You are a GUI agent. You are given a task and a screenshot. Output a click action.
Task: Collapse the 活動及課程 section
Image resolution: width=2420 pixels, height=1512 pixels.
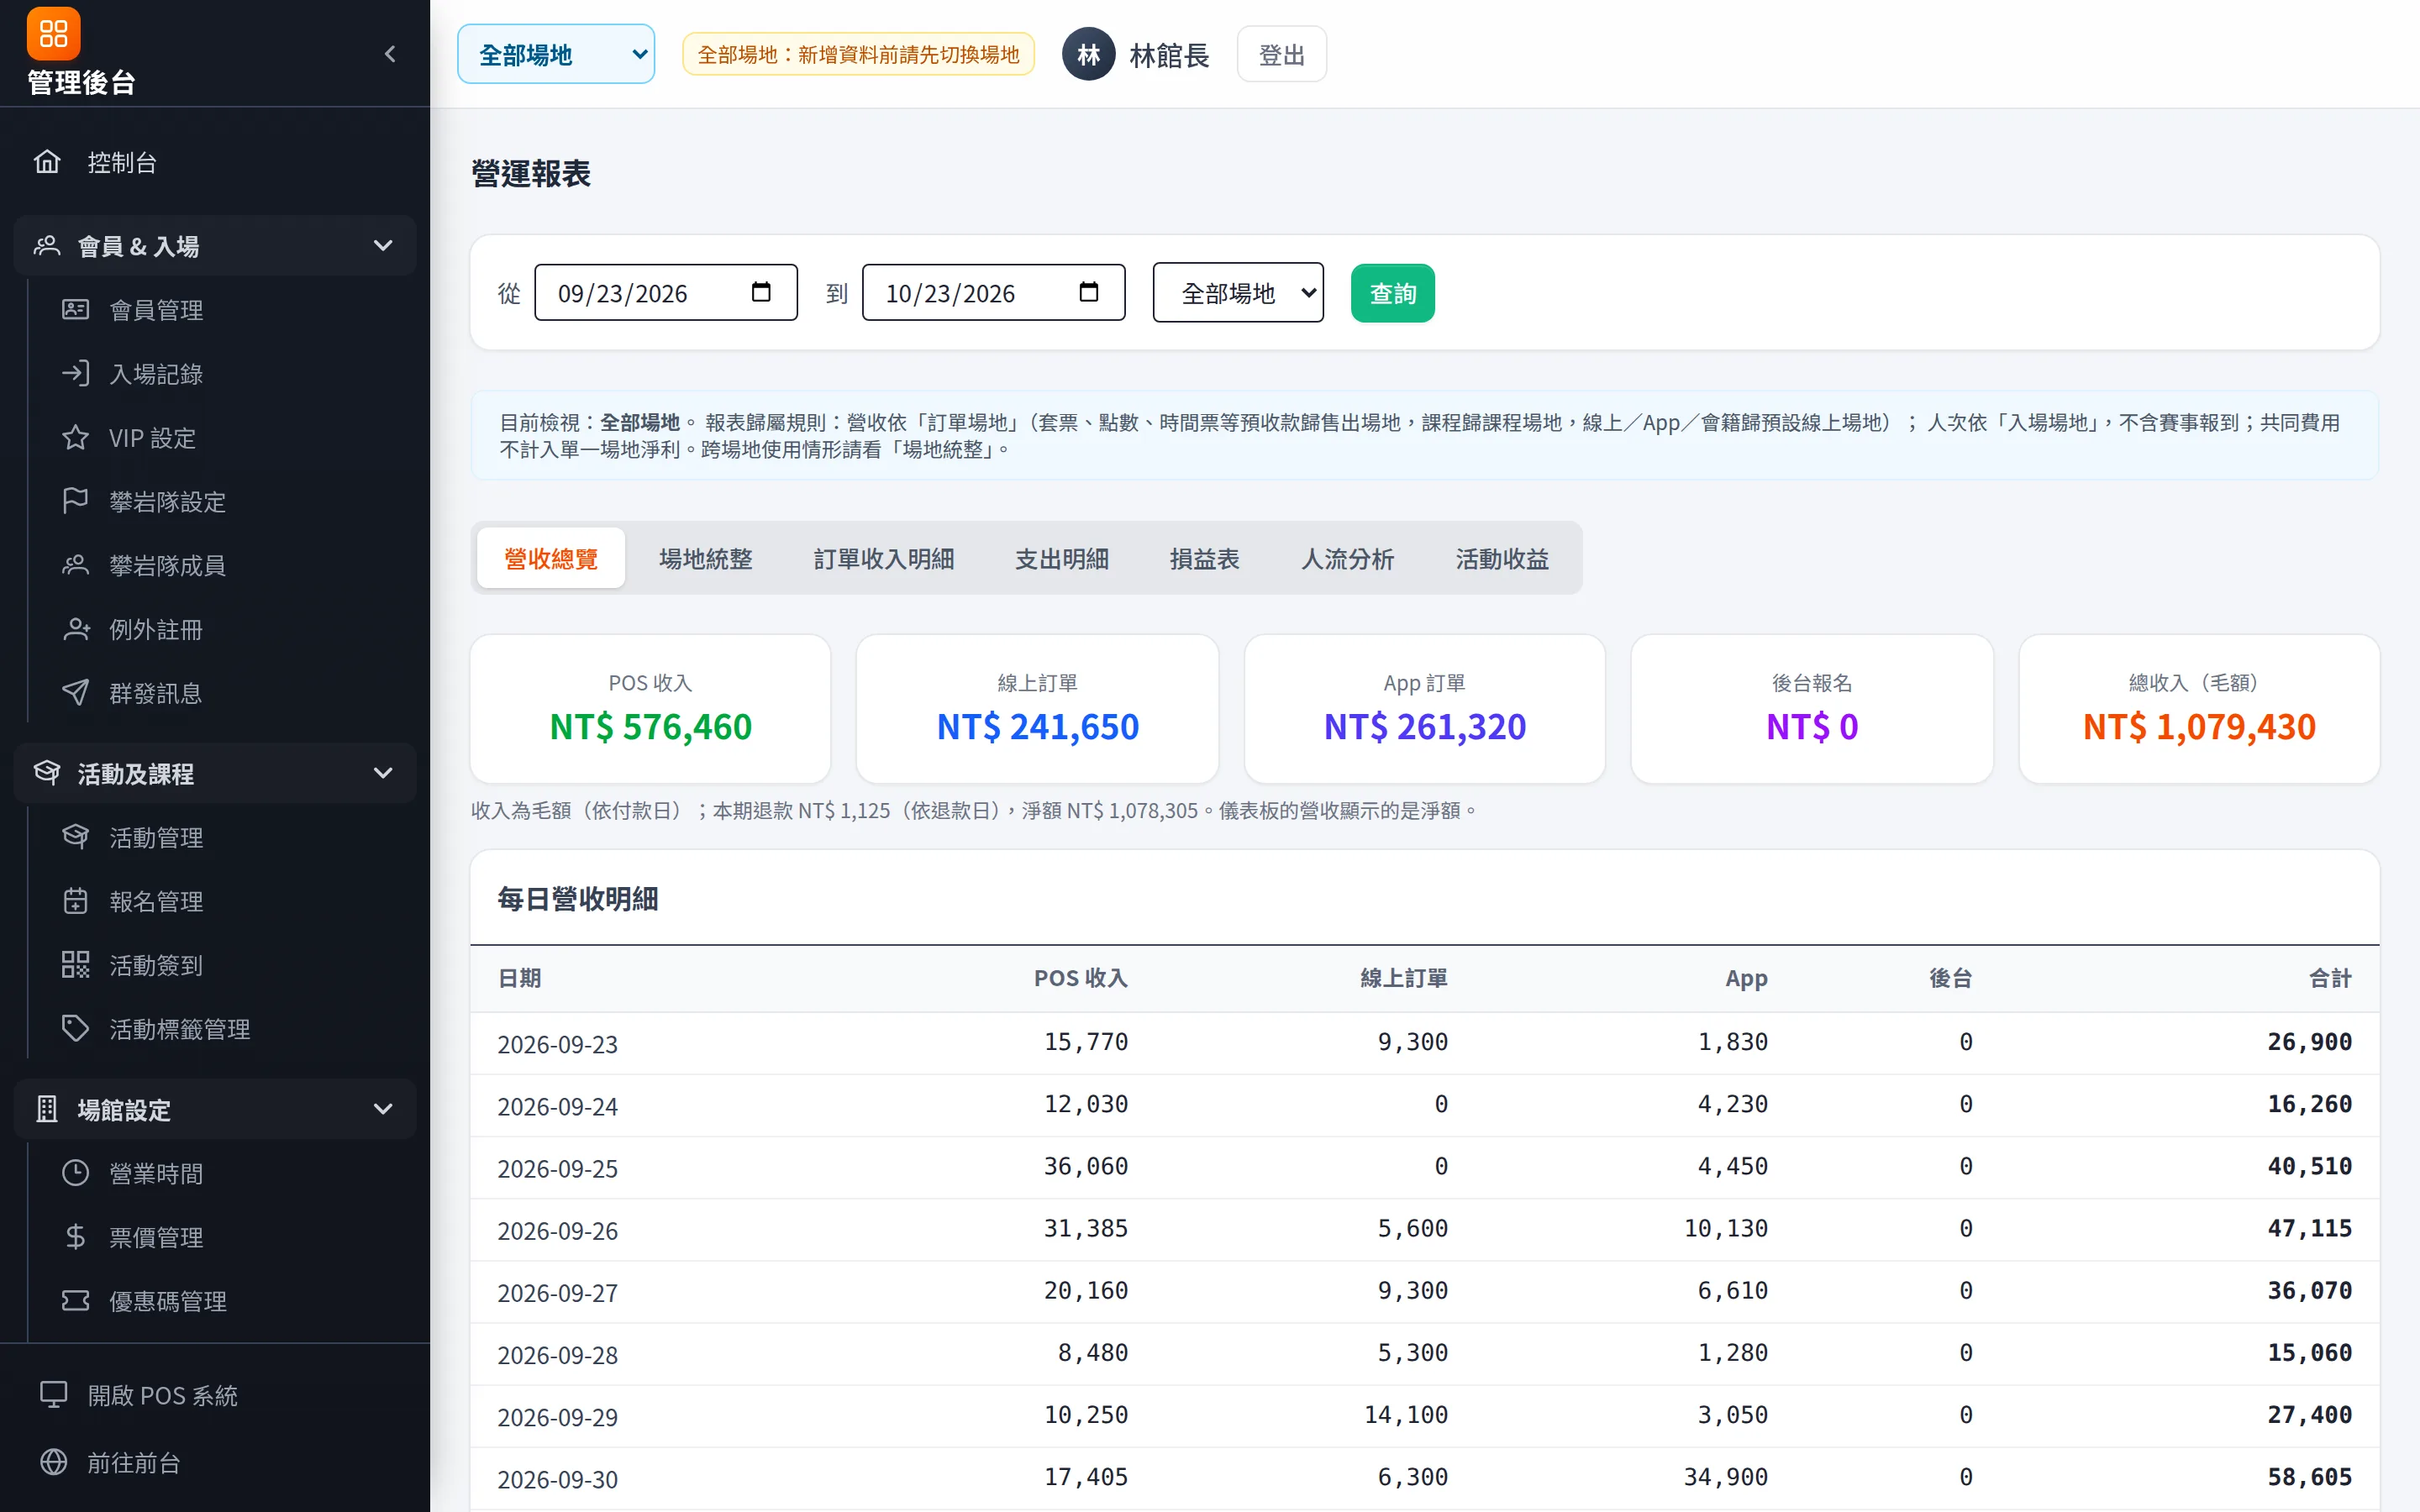[x=215, y=773]
